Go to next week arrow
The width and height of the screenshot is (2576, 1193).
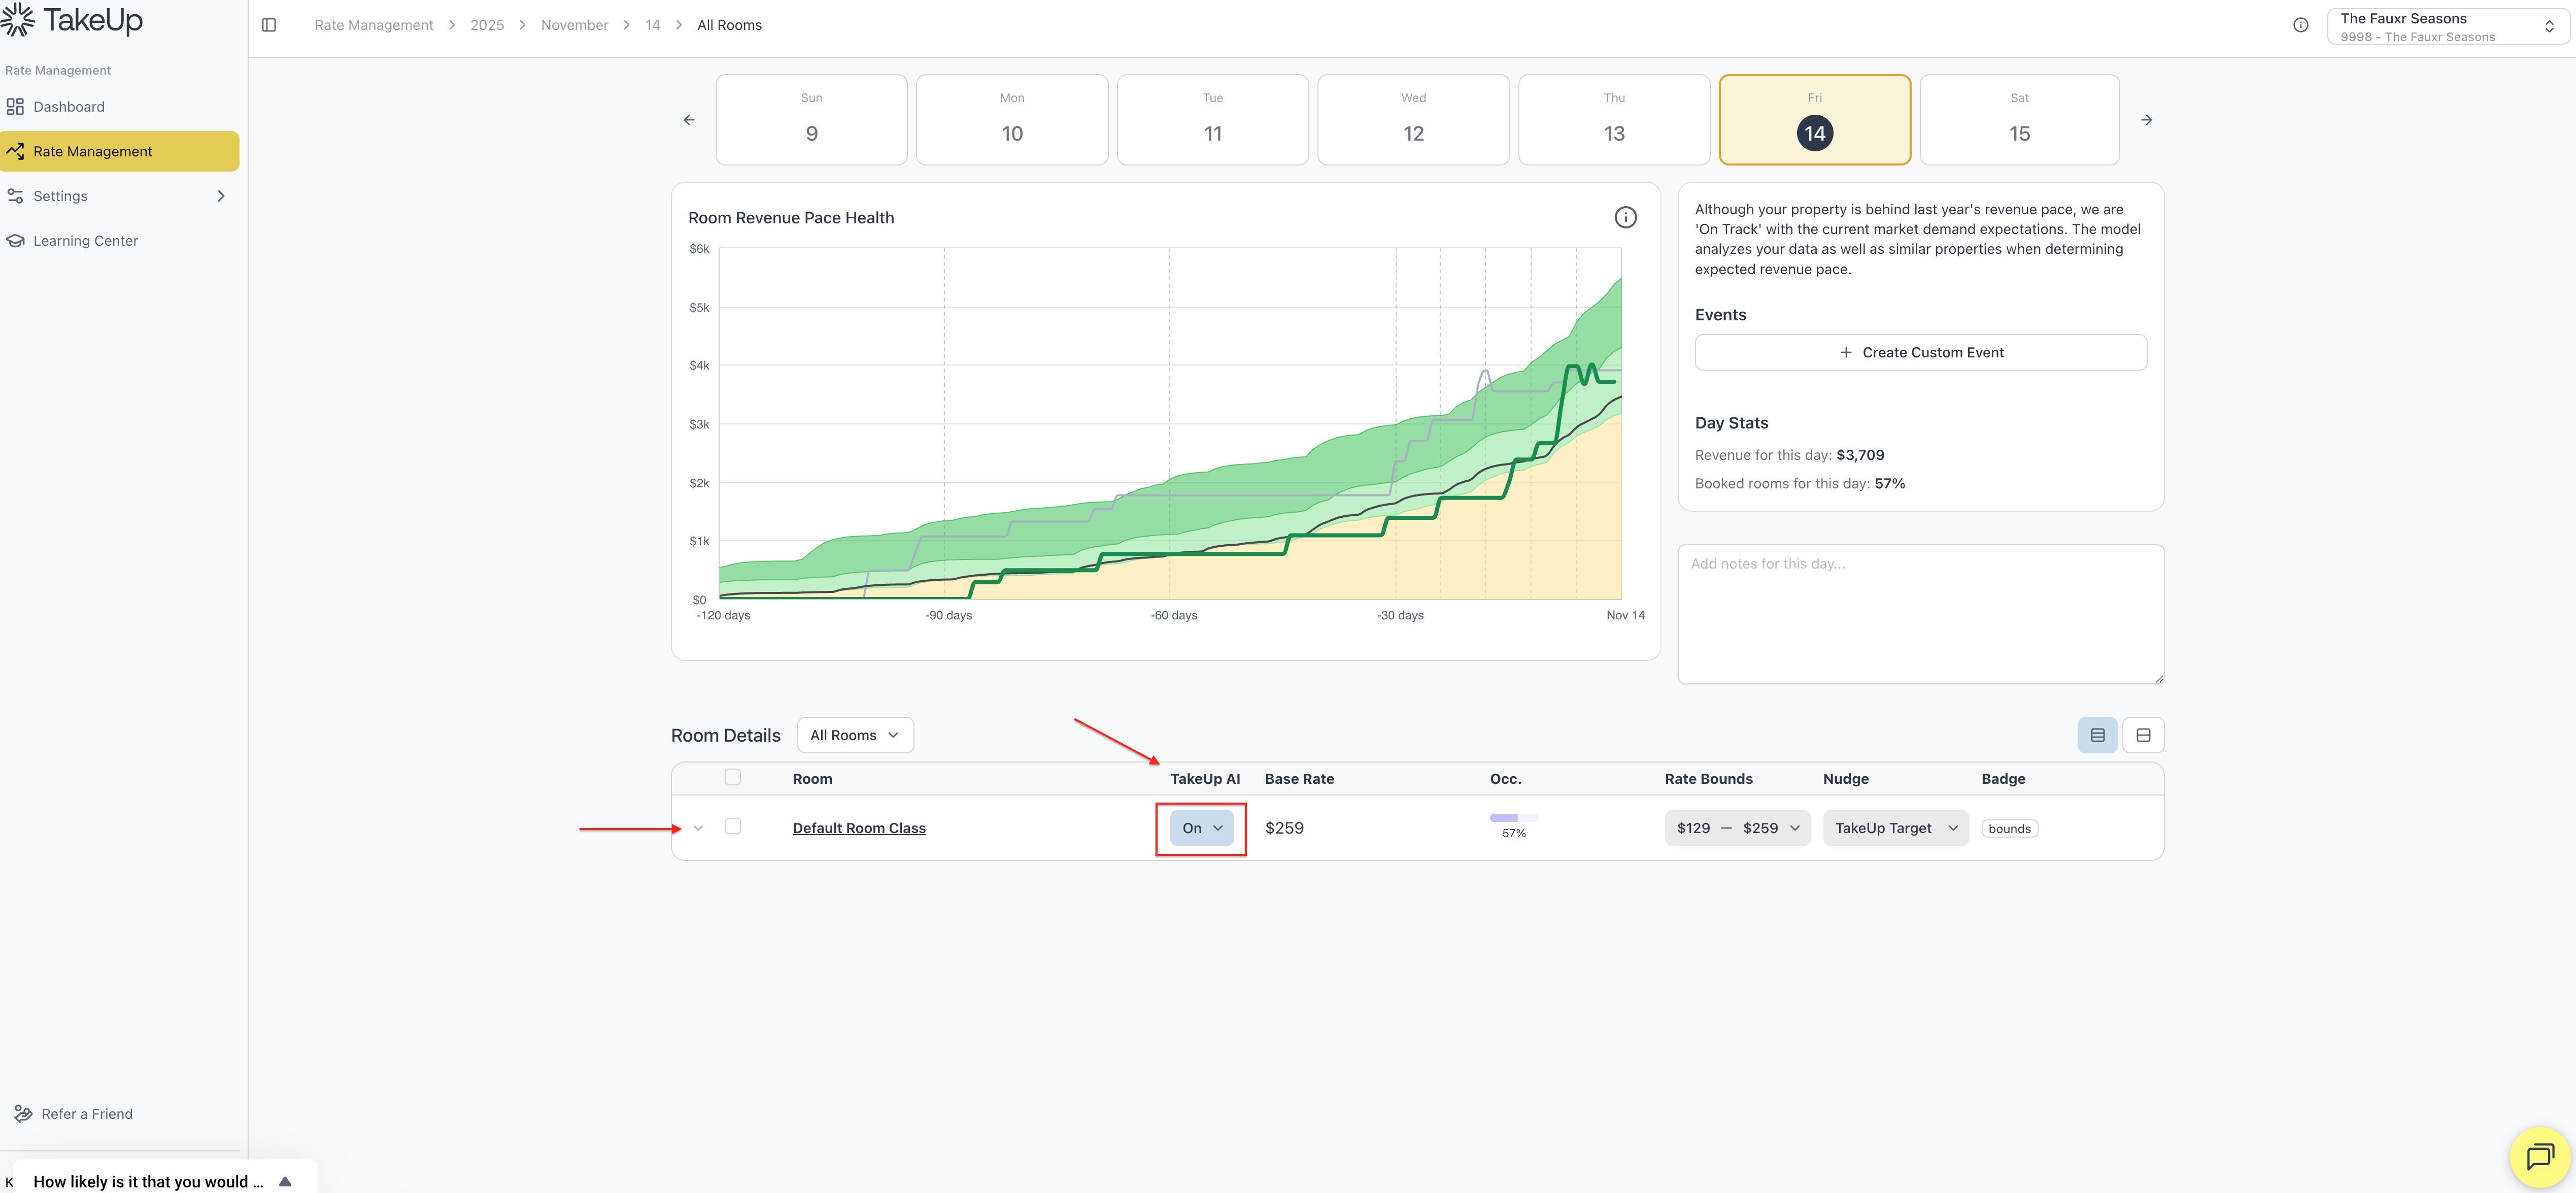[2146, 120]
